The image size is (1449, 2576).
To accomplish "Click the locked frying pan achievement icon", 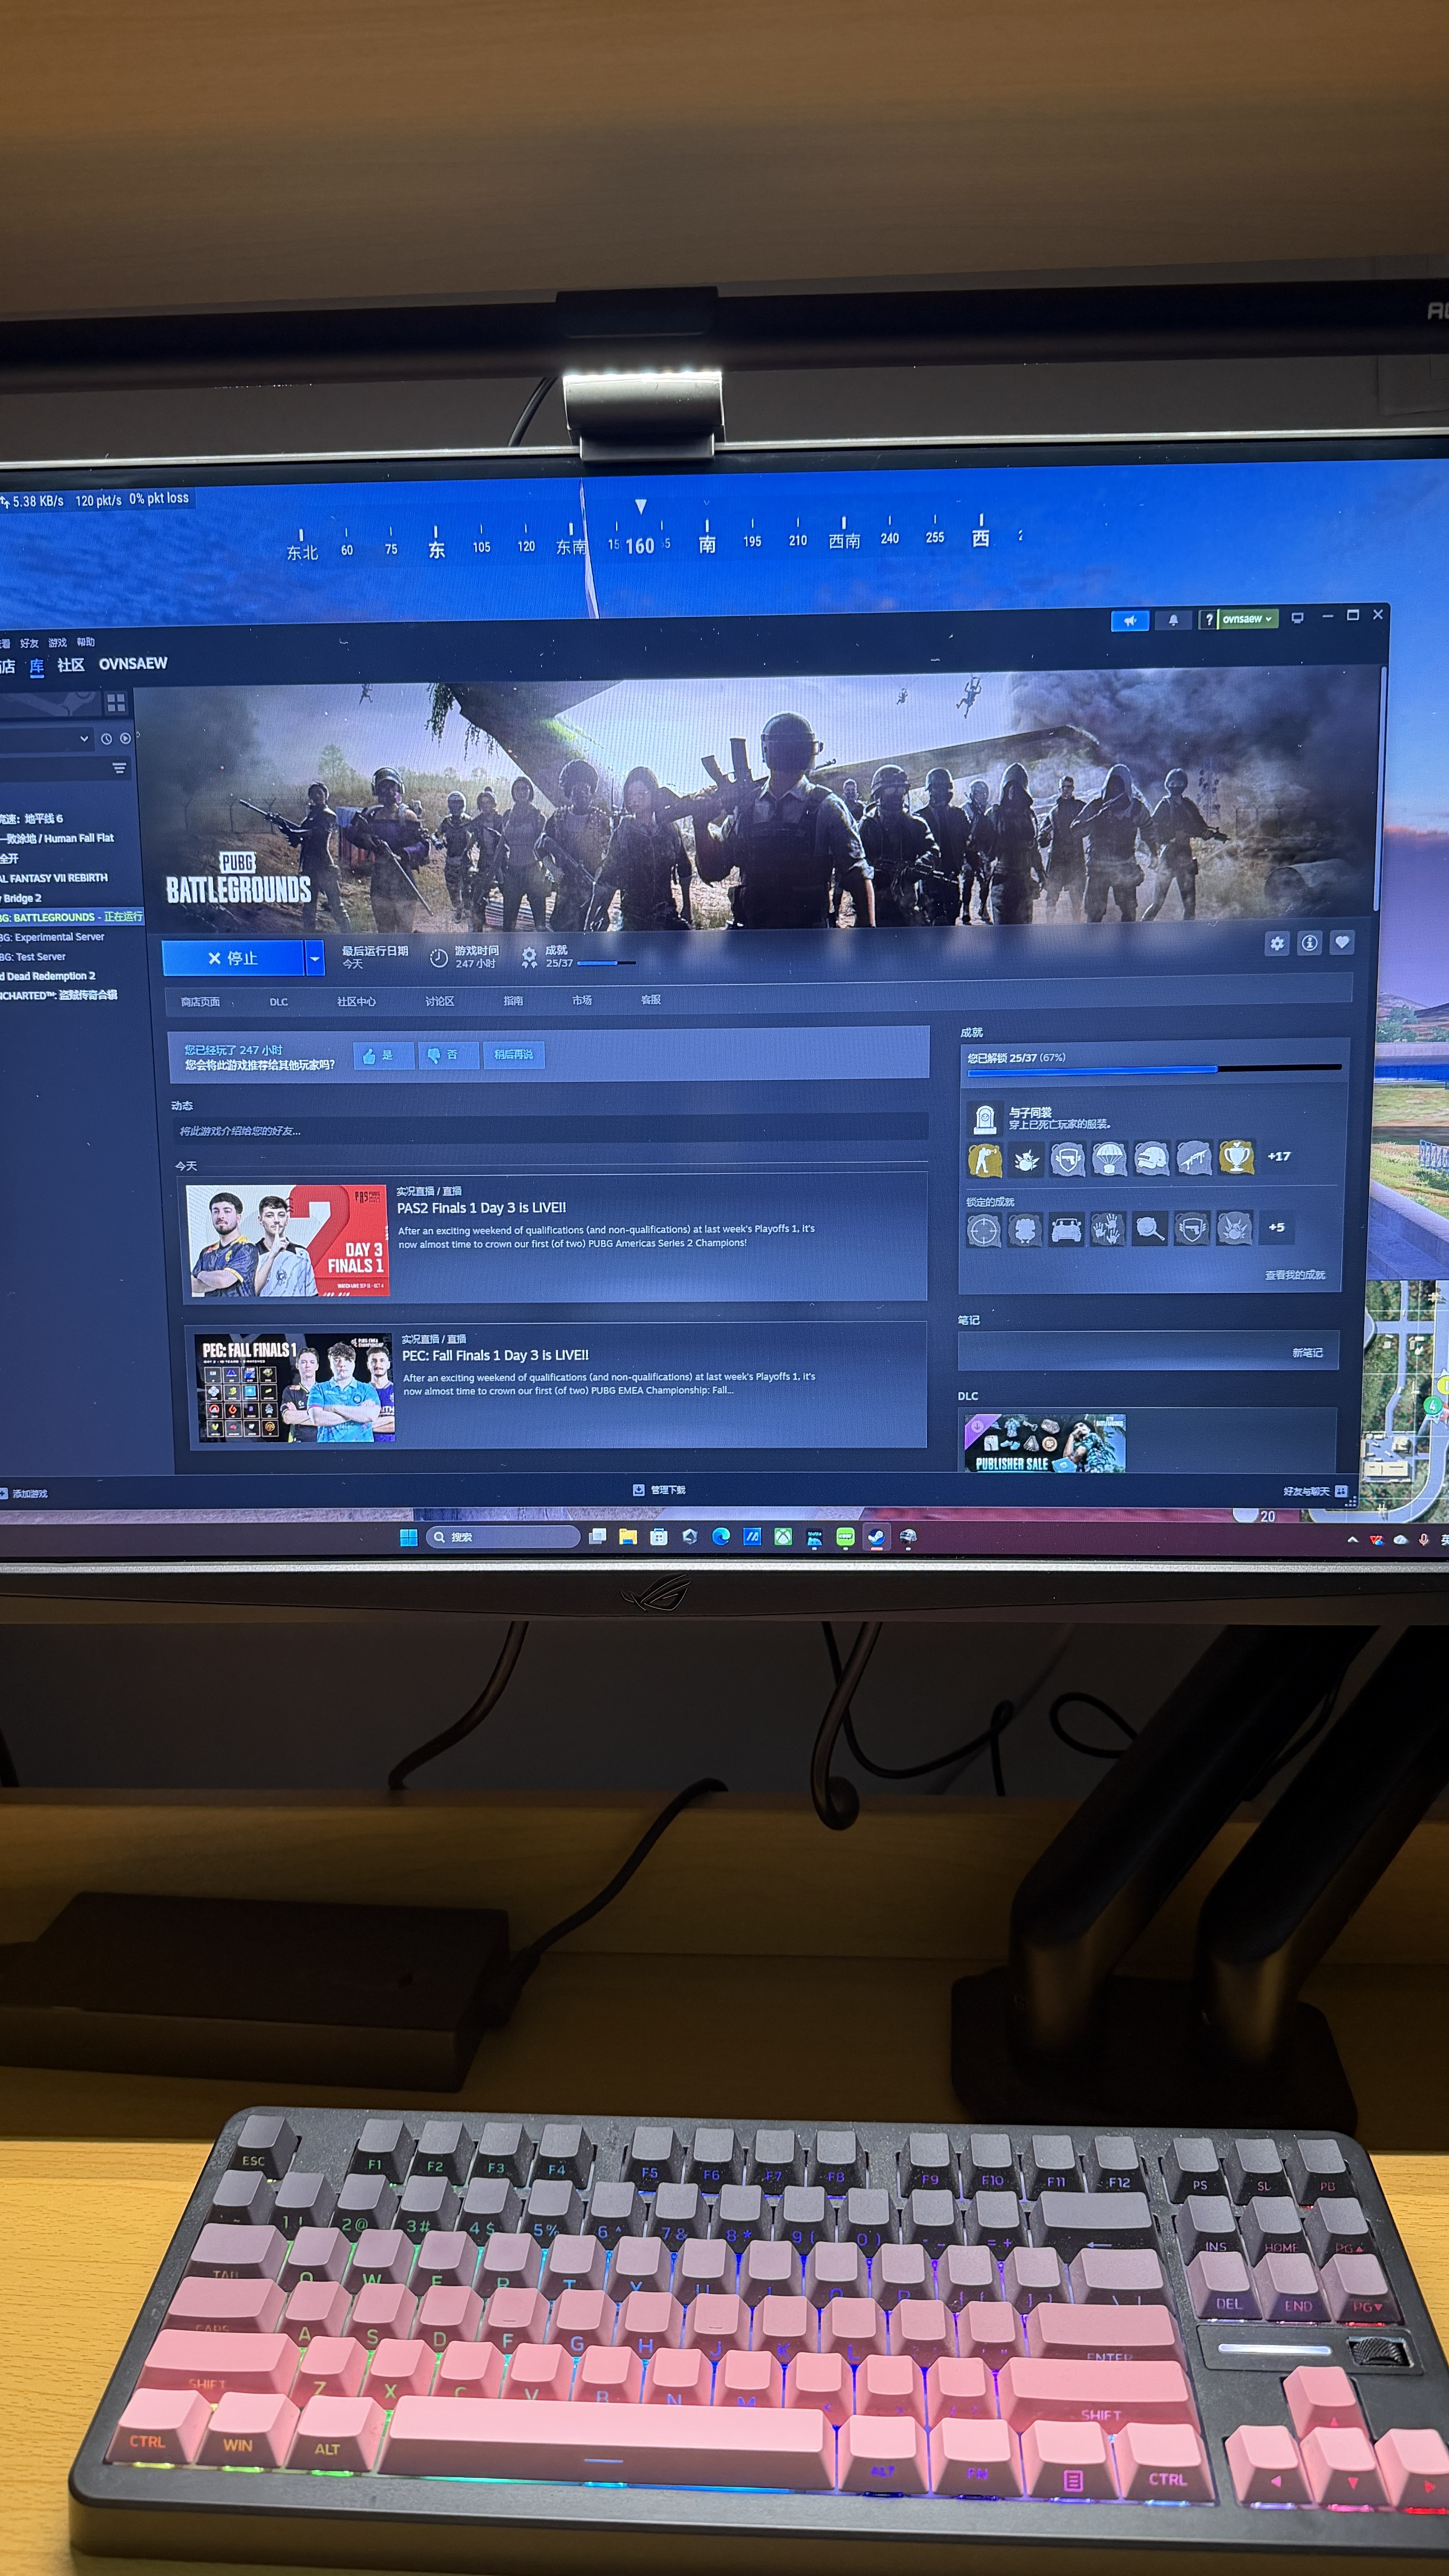I will pyautogui.click(x=1150, y=1228).
